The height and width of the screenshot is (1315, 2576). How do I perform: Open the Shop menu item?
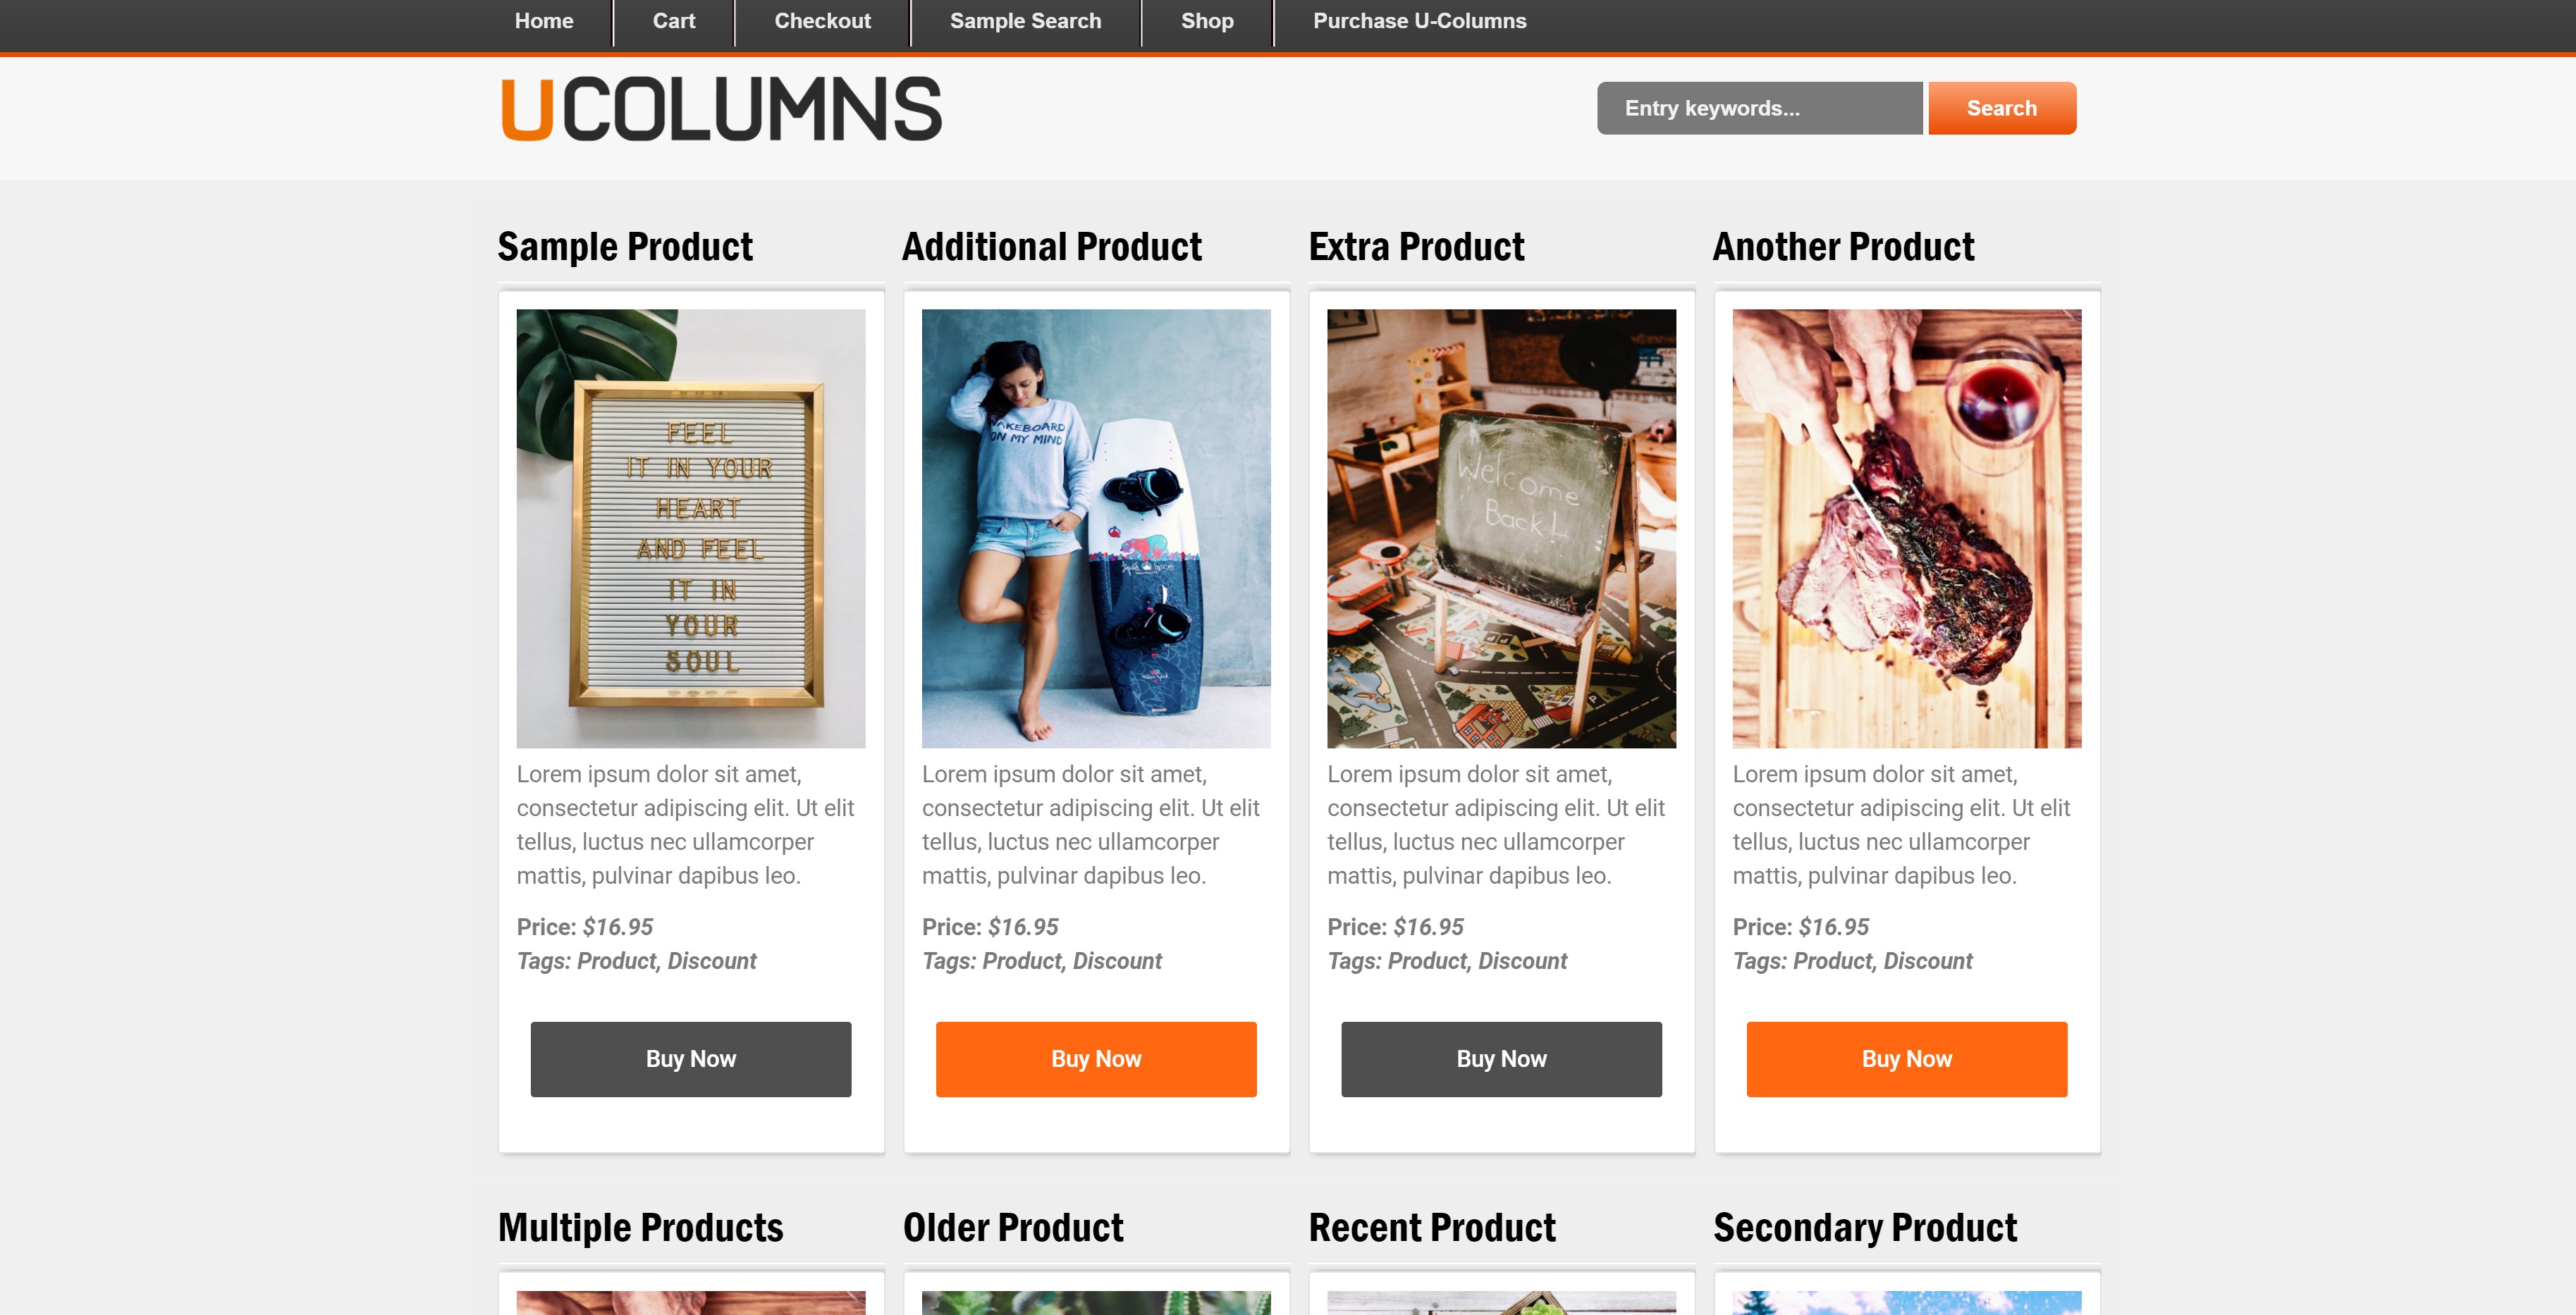(x=1207, y=21)
